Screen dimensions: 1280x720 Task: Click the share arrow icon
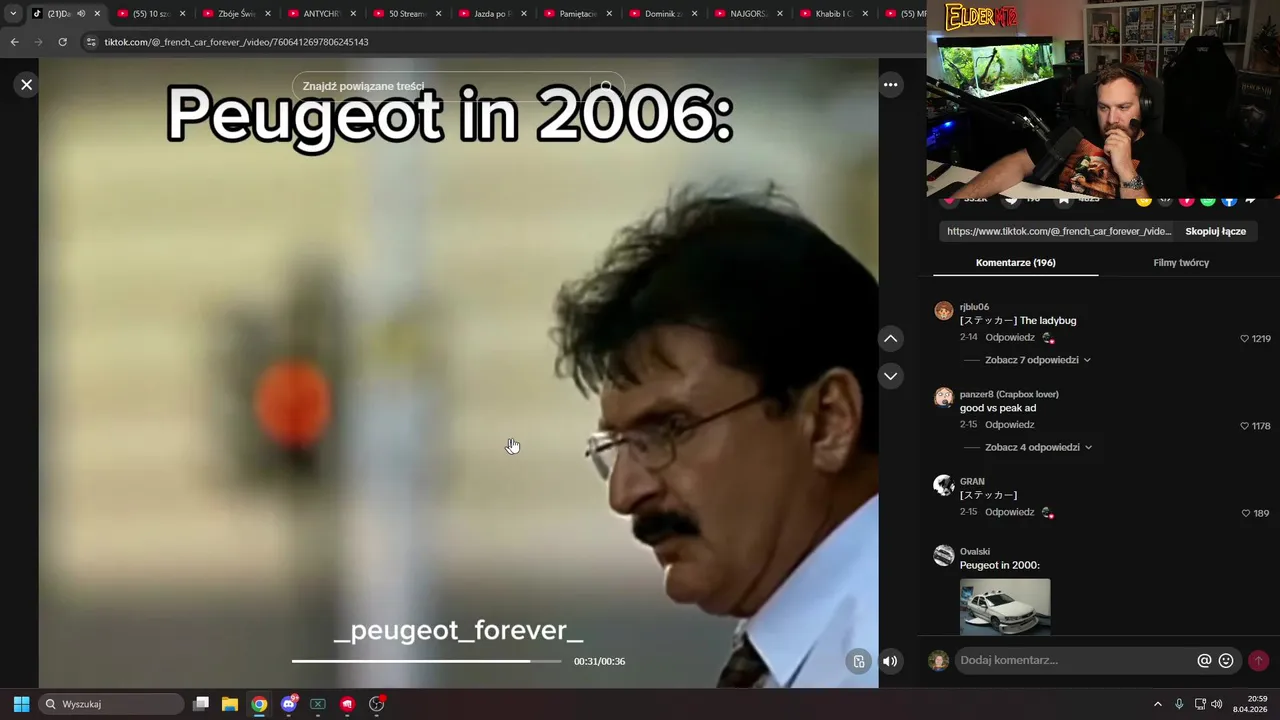point(1250,201)
